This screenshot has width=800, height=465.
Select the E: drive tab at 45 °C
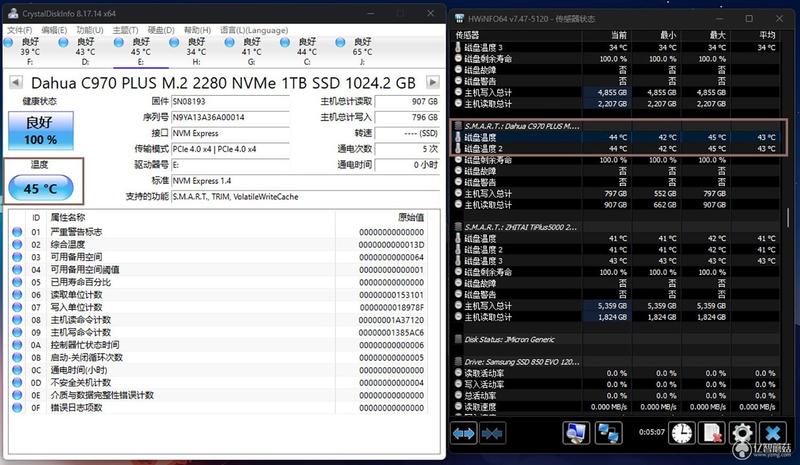[x=140, y=51]
